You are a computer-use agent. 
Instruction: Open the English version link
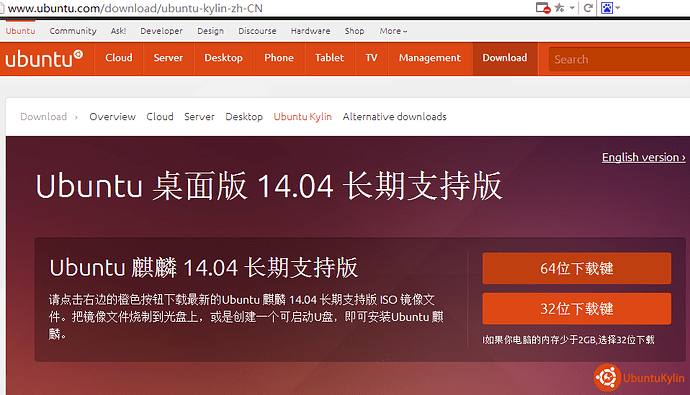pos(643,157)
